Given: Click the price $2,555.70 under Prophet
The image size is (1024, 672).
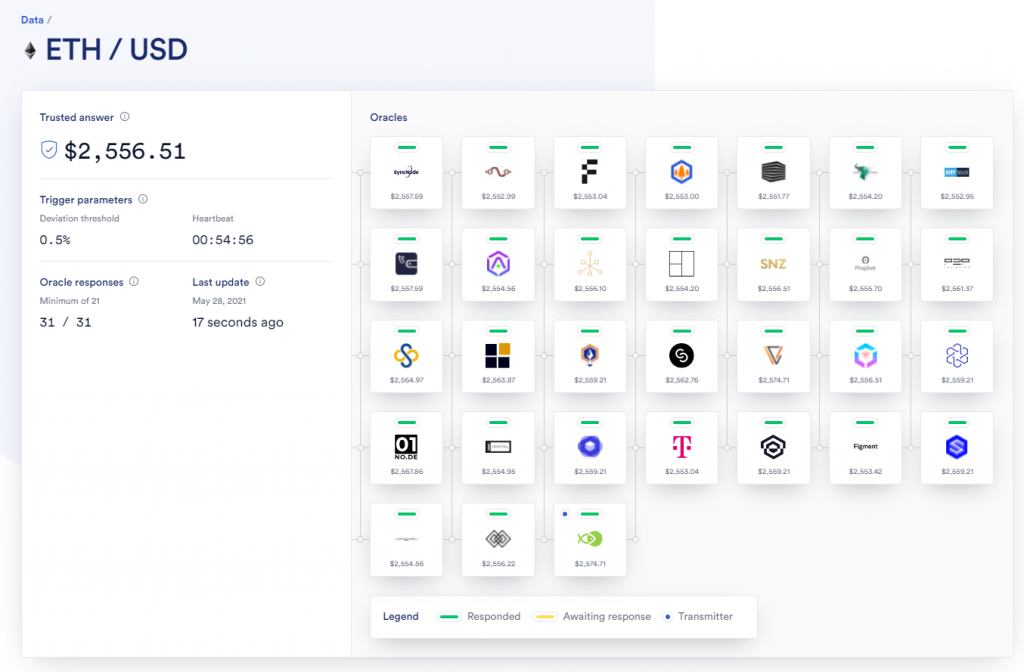Looking at the screenshot, I should click(865, 288).
